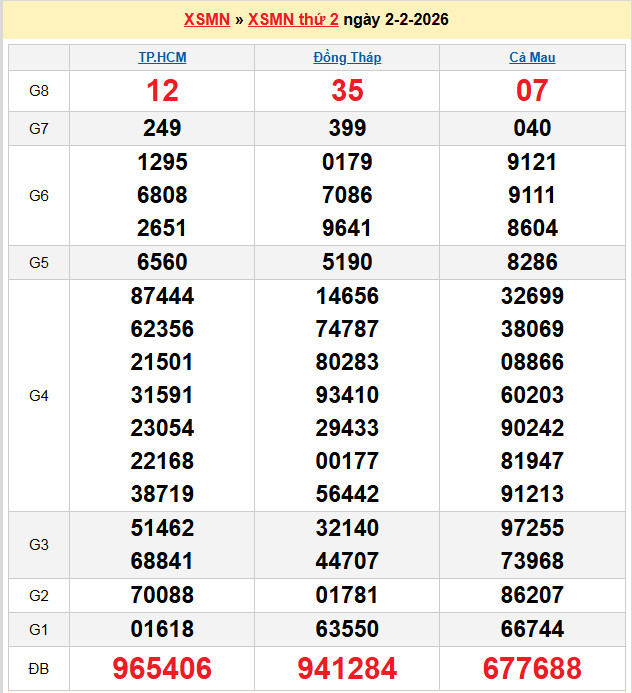Image resolution: width=632 pixels, height=693 pixels.
Task: Select the G3 row label
Action: 39,545
